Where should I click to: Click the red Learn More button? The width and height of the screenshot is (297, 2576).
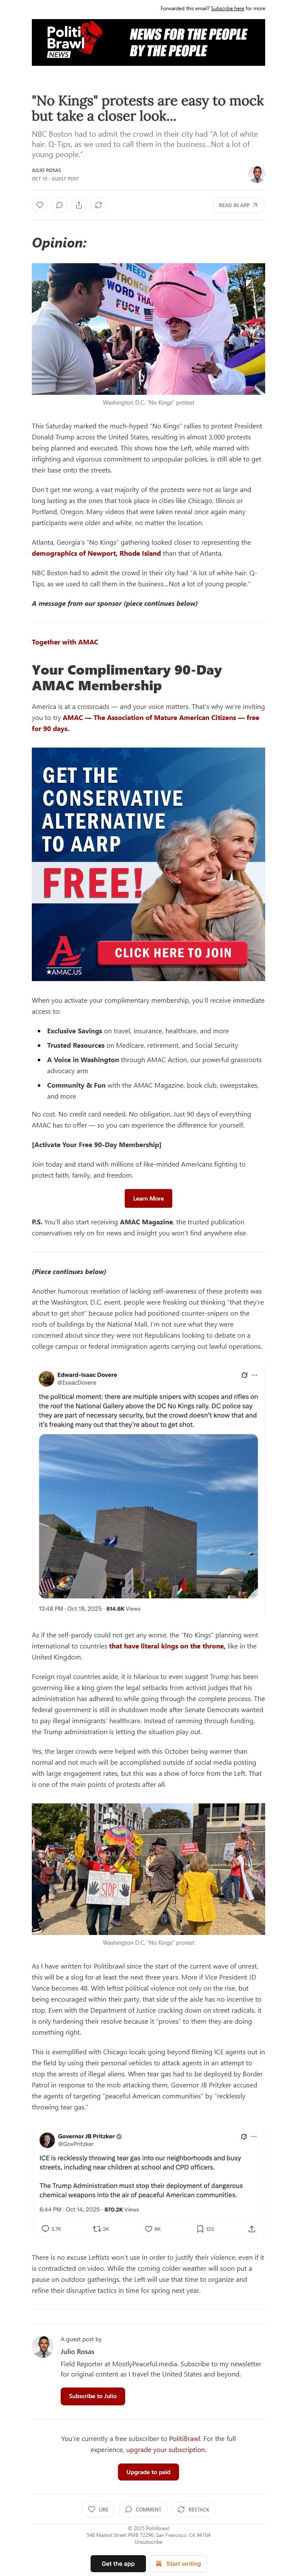148,1198
